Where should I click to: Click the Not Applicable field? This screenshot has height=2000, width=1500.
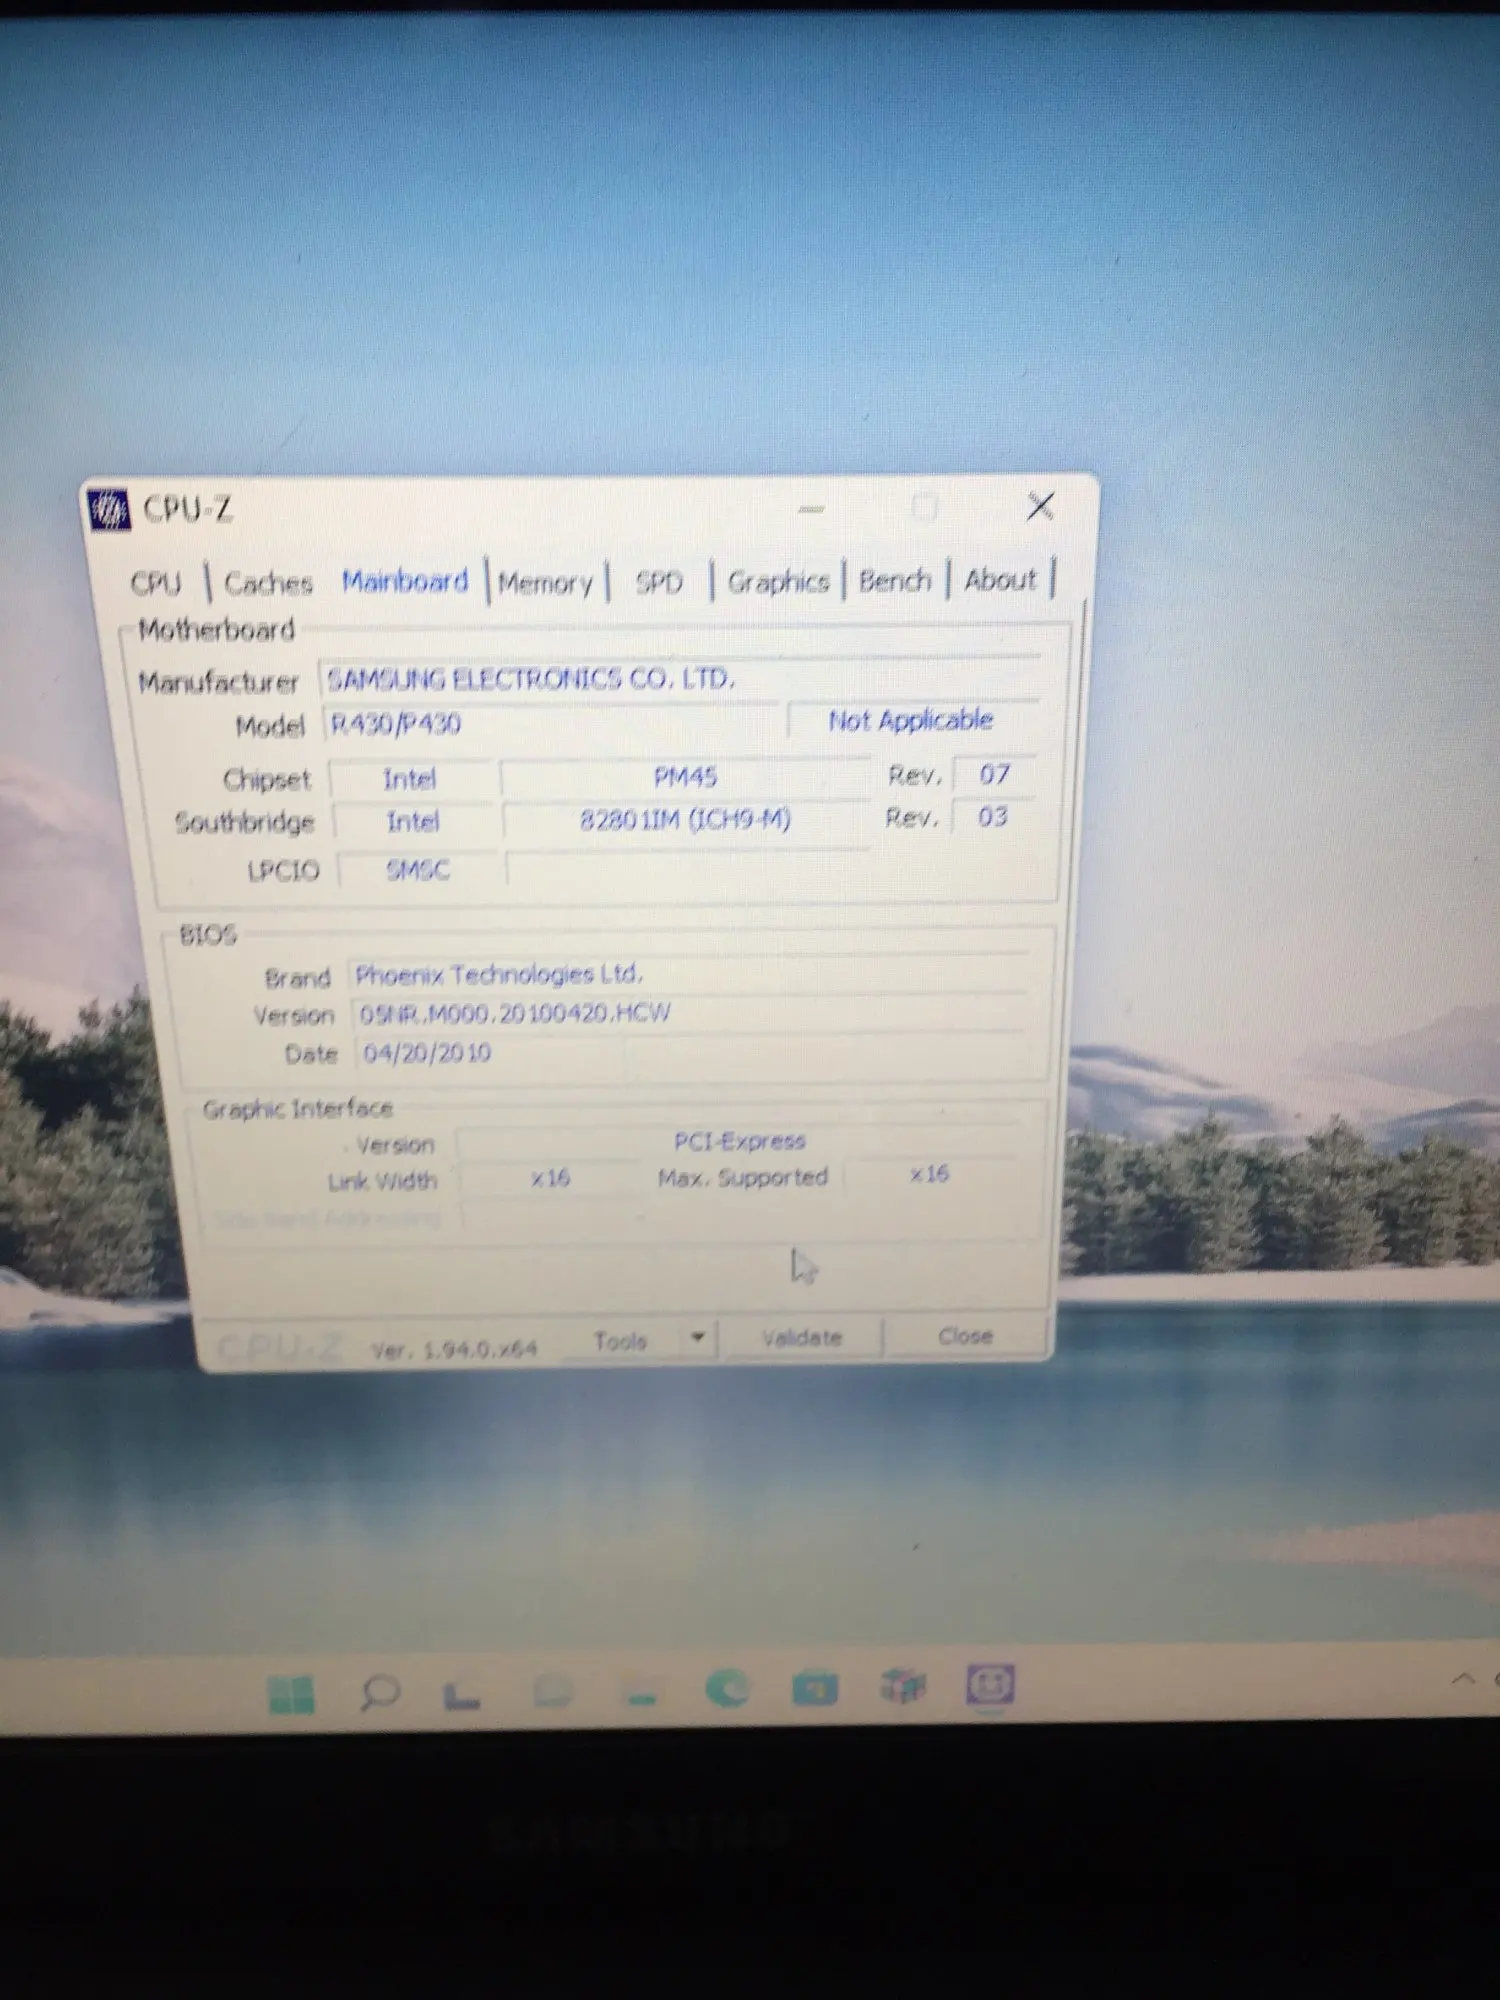(x=912, y=720)
